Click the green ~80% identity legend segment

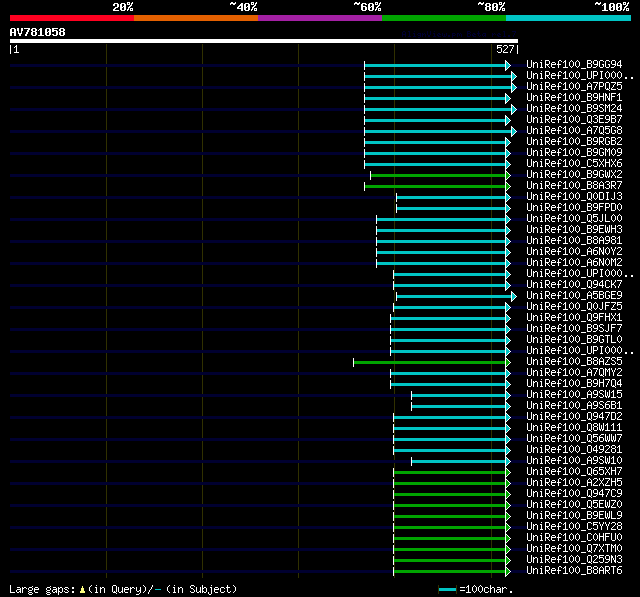coord(444,18)
